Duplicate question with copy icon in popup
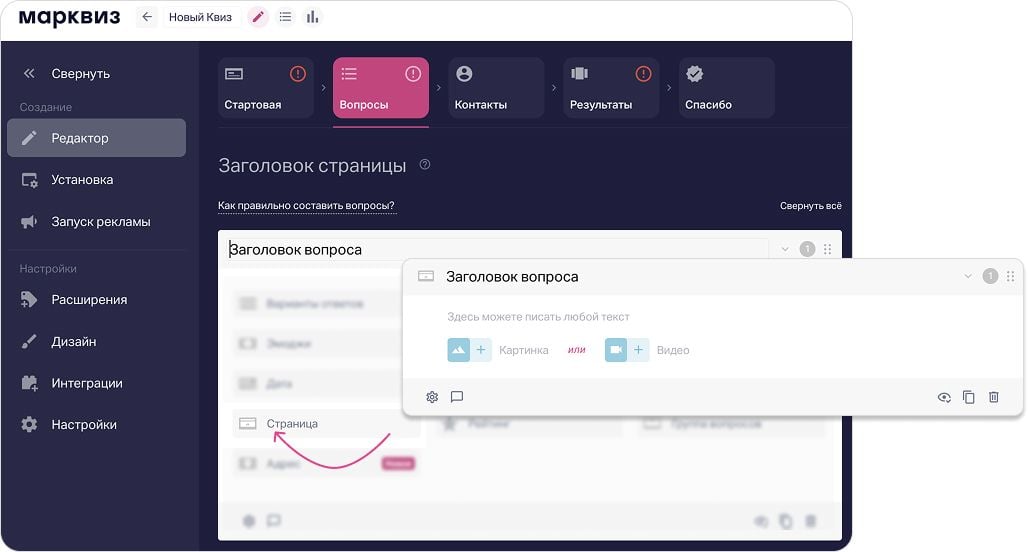Viewport: 1028px width, 552px height. 968,397
